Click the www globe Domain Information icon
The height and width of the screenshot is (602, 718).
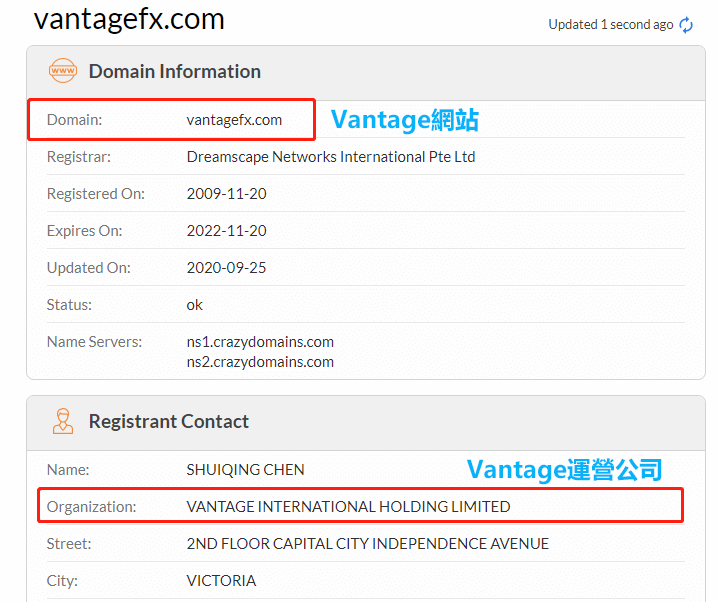[63, 71]
